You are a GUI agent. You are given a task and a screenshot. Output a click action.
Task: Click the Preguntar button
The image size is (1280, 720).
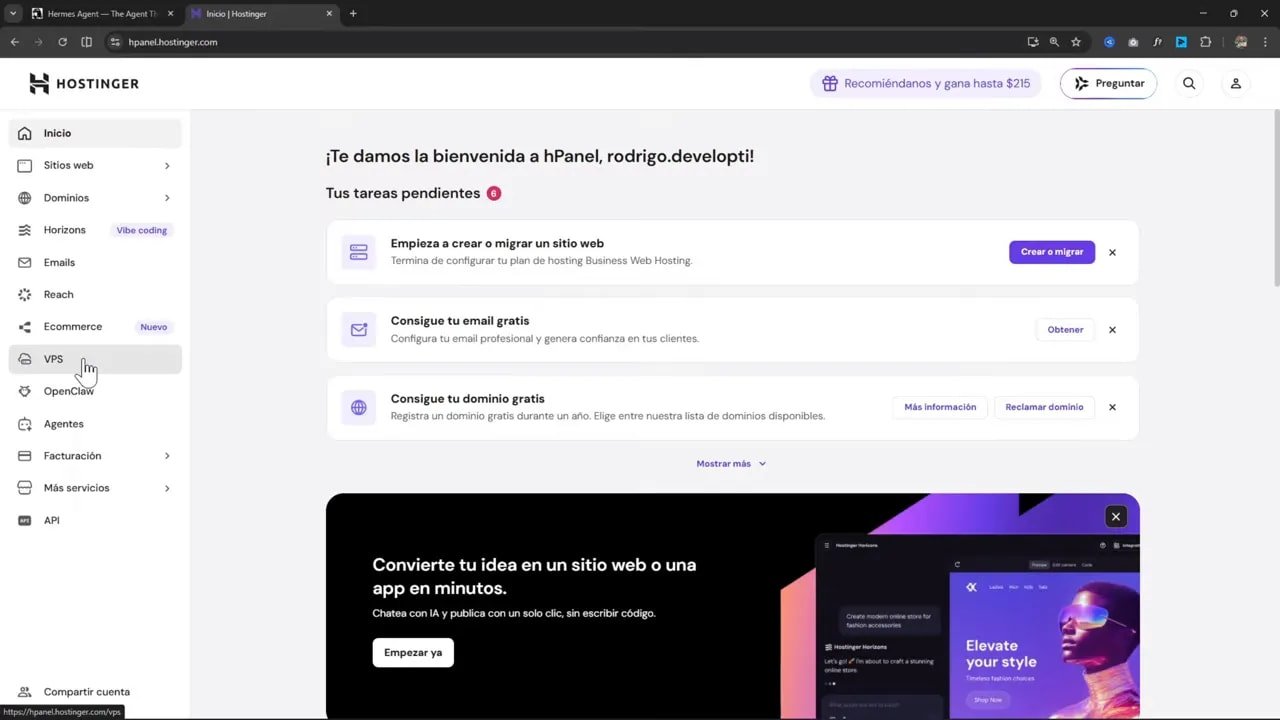click(x=1108, y=83)
